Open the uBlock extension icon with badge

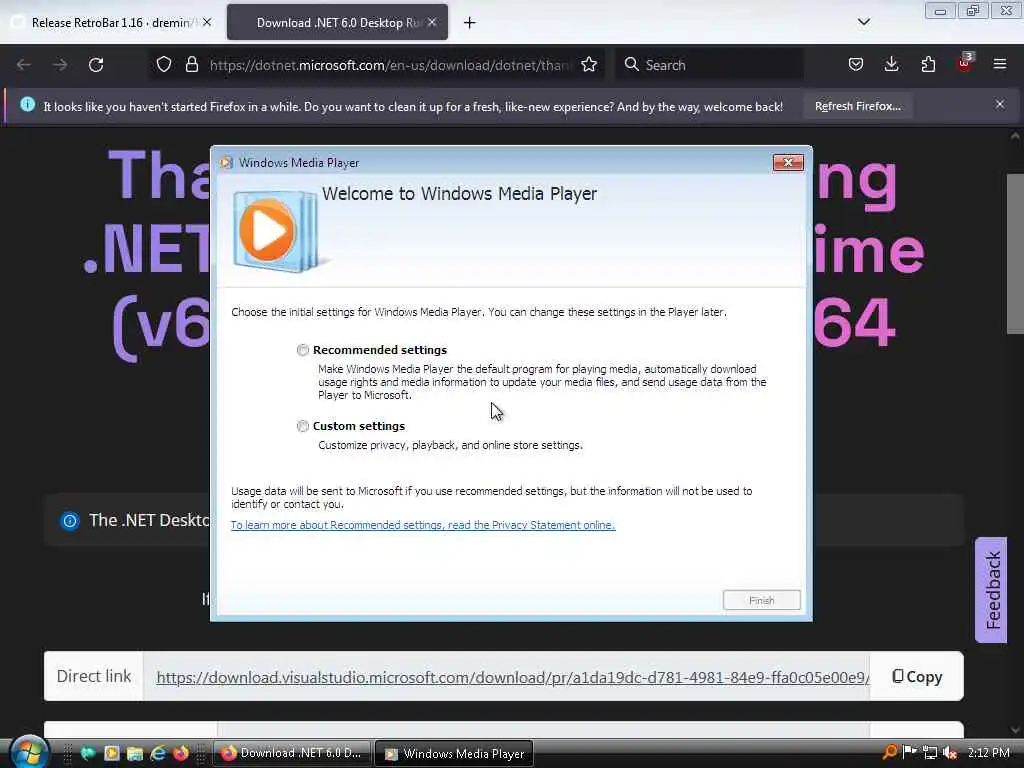point(965,63)
